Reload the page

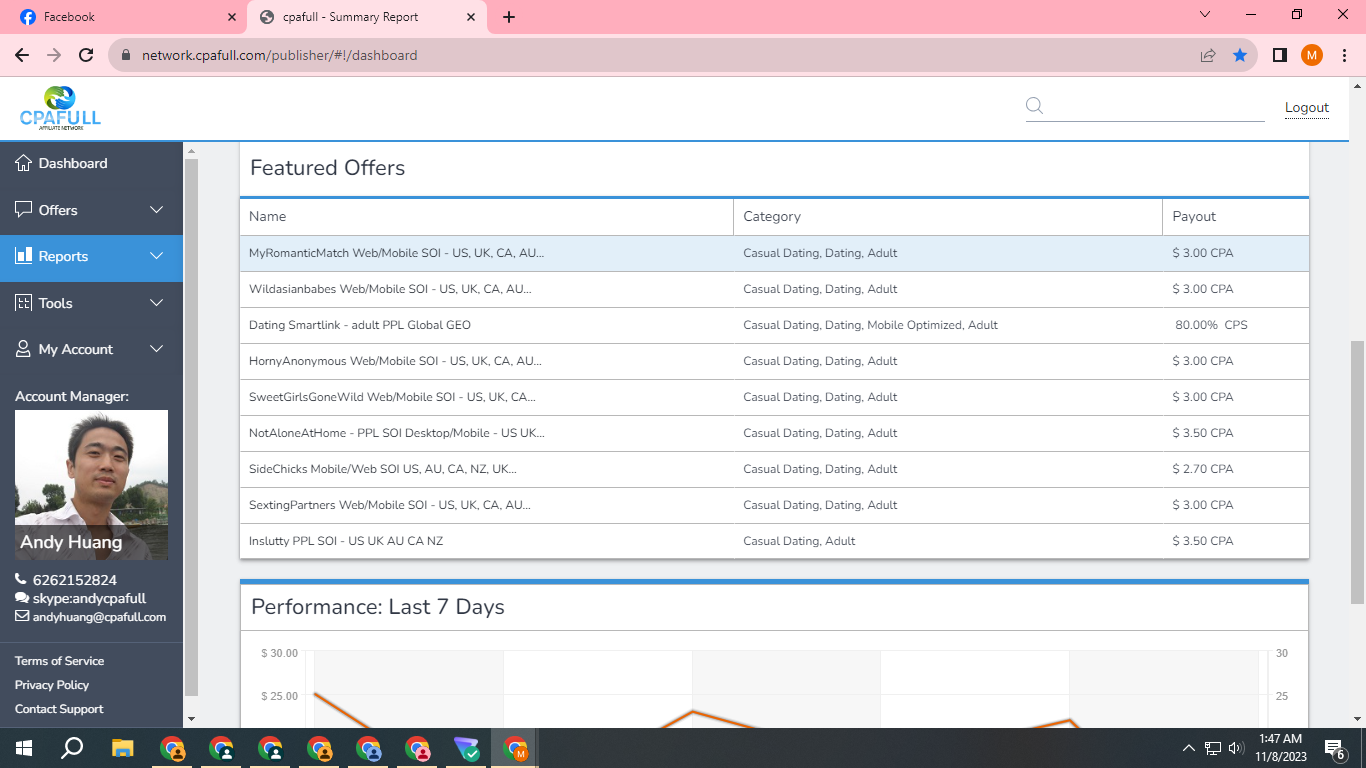point(86,55)
